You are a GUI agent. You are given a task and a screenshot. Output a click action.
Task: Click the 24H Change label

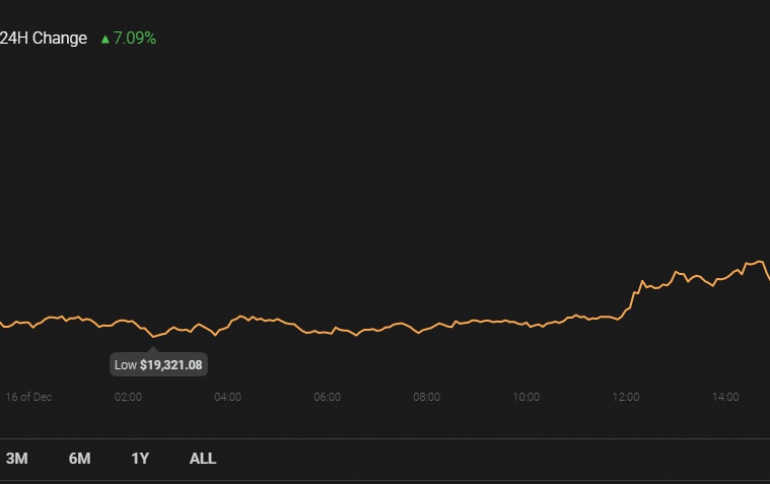pos(43,39)
